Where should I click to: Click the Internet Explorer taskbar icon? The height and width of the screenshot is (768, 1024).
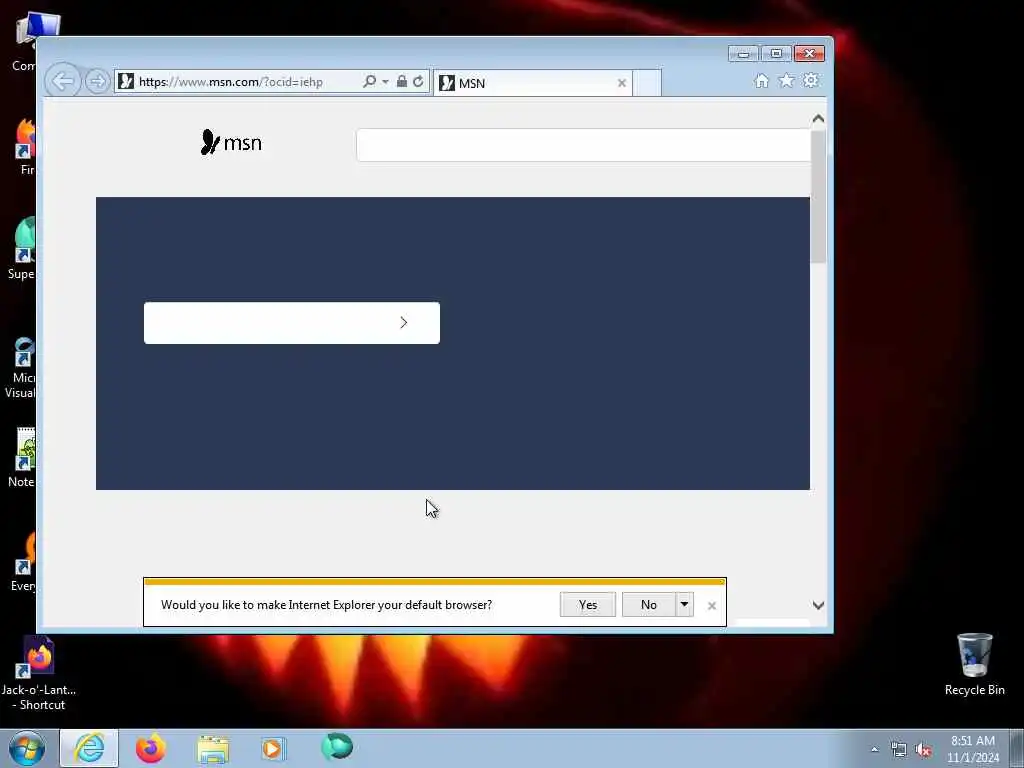[89, 748]
